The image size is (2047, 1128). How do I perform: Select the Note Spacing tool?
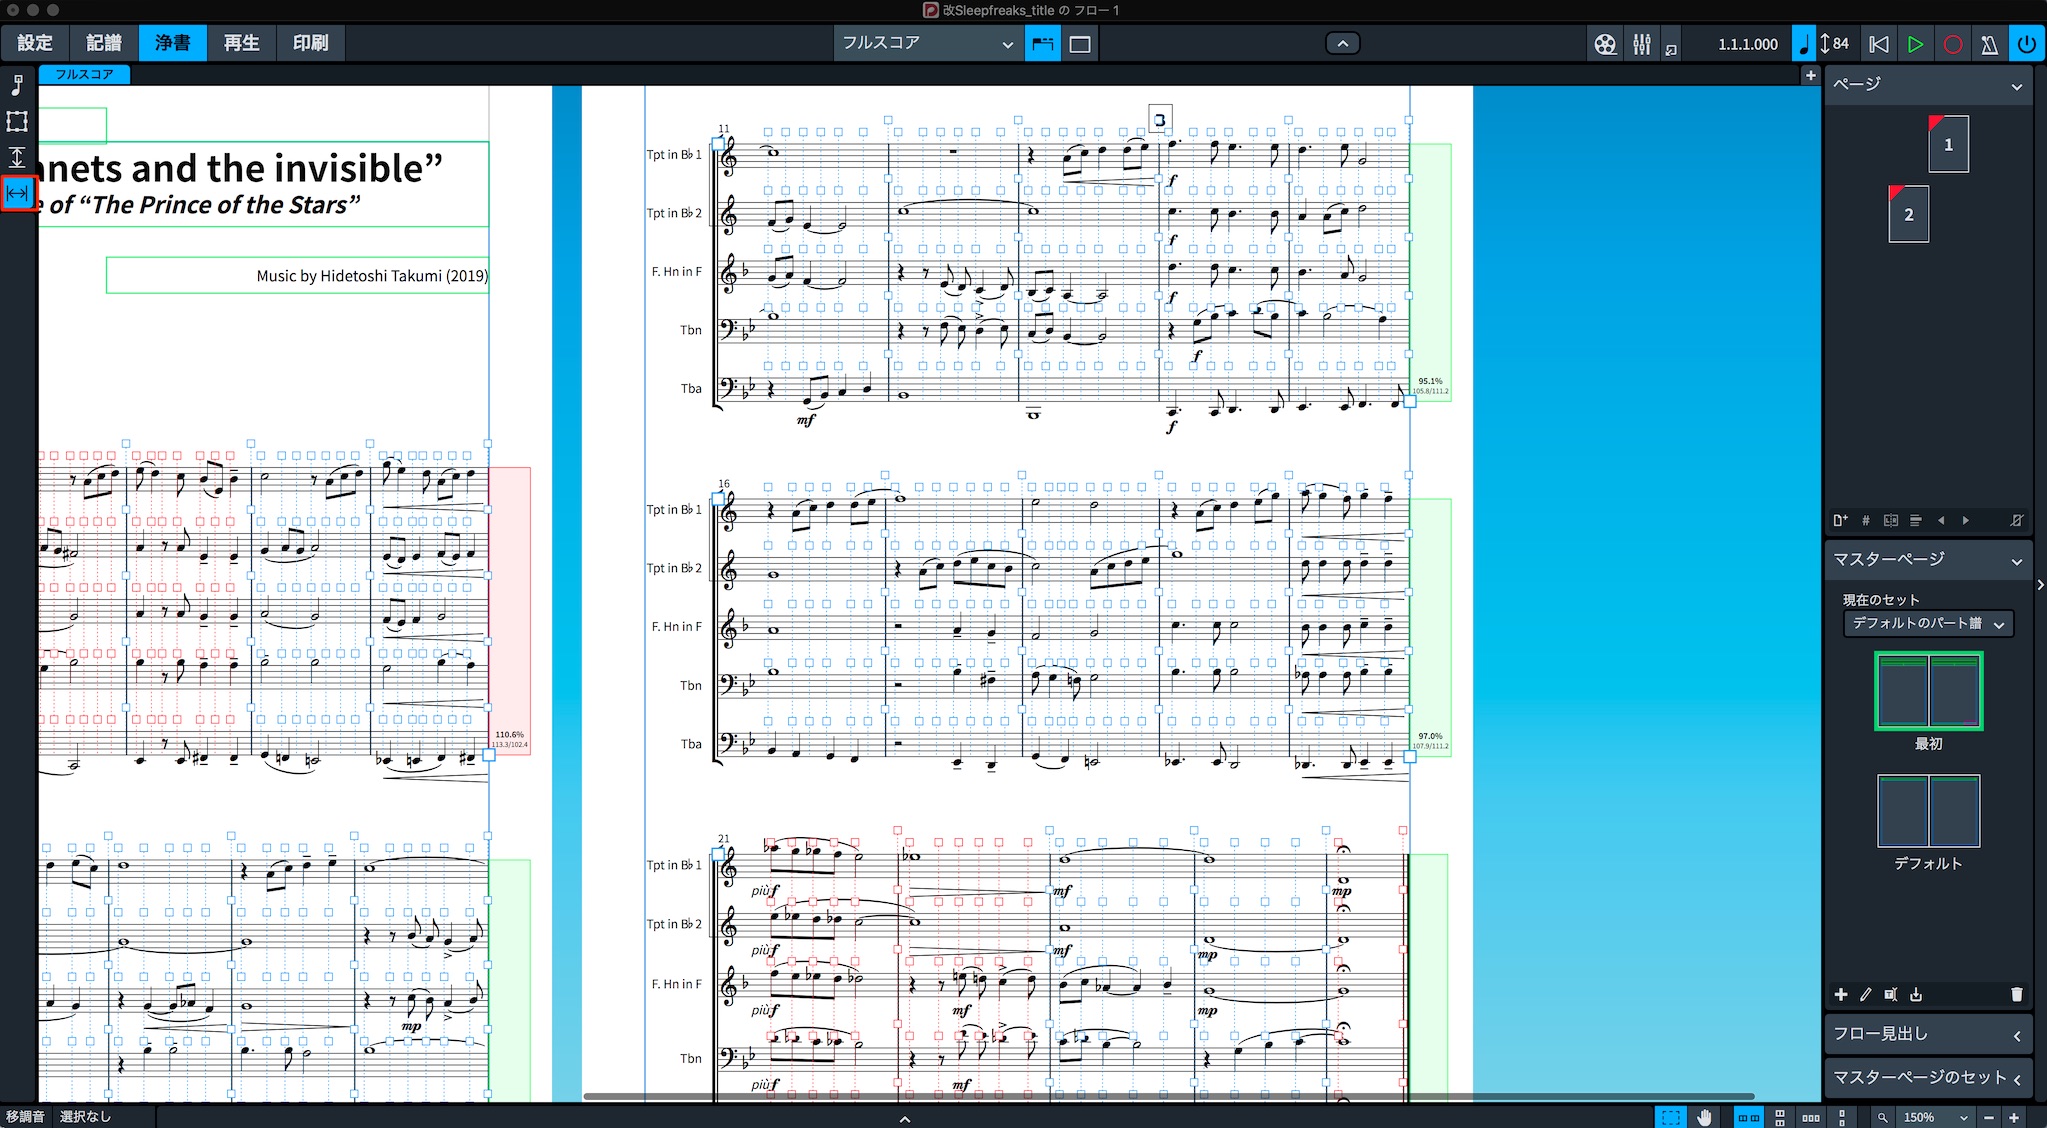click(x=18, y=193)
